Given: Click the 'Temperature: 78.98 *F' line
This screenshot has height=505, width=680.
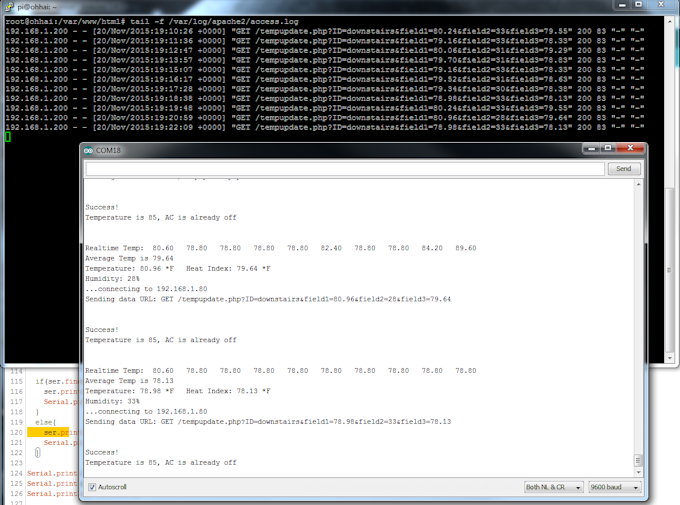Looking at the screenshot, I should pyautogui.click(x=178, y=391).
